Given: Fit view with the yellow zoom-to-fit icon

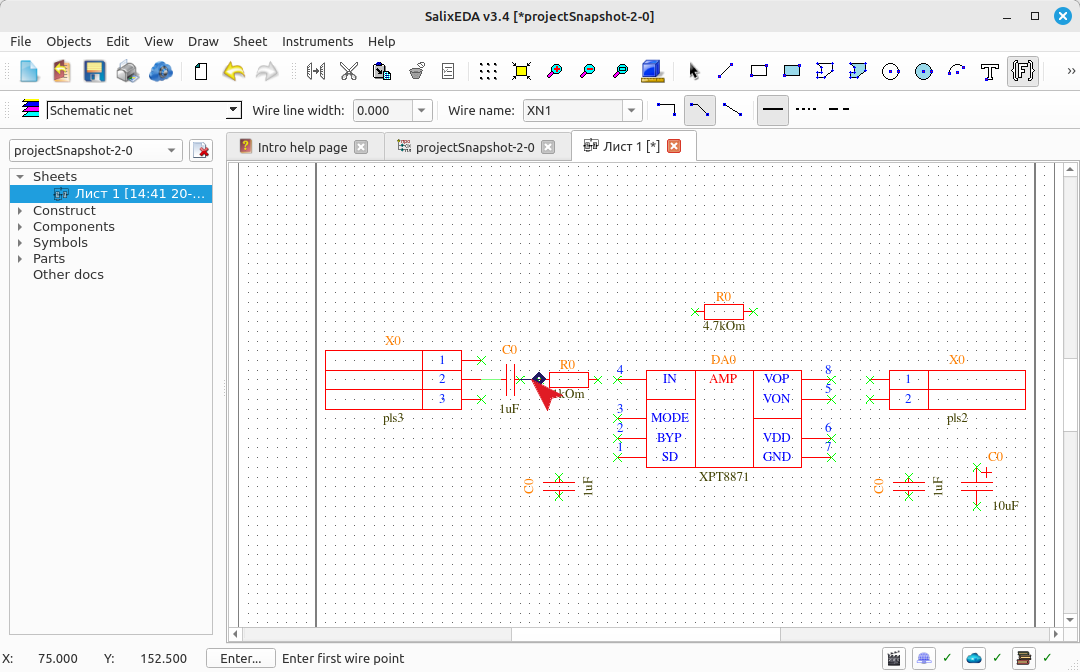Looking at the screenshot, I should 521,72.
